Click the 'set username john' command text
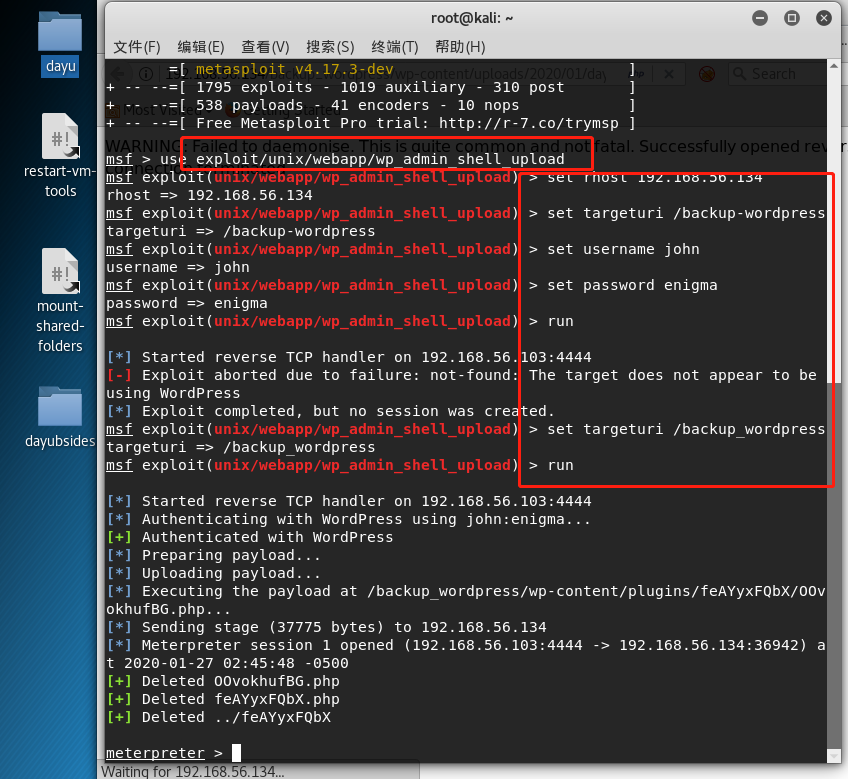Viewport: 848px width, 779px height. [x=623, y=249]
